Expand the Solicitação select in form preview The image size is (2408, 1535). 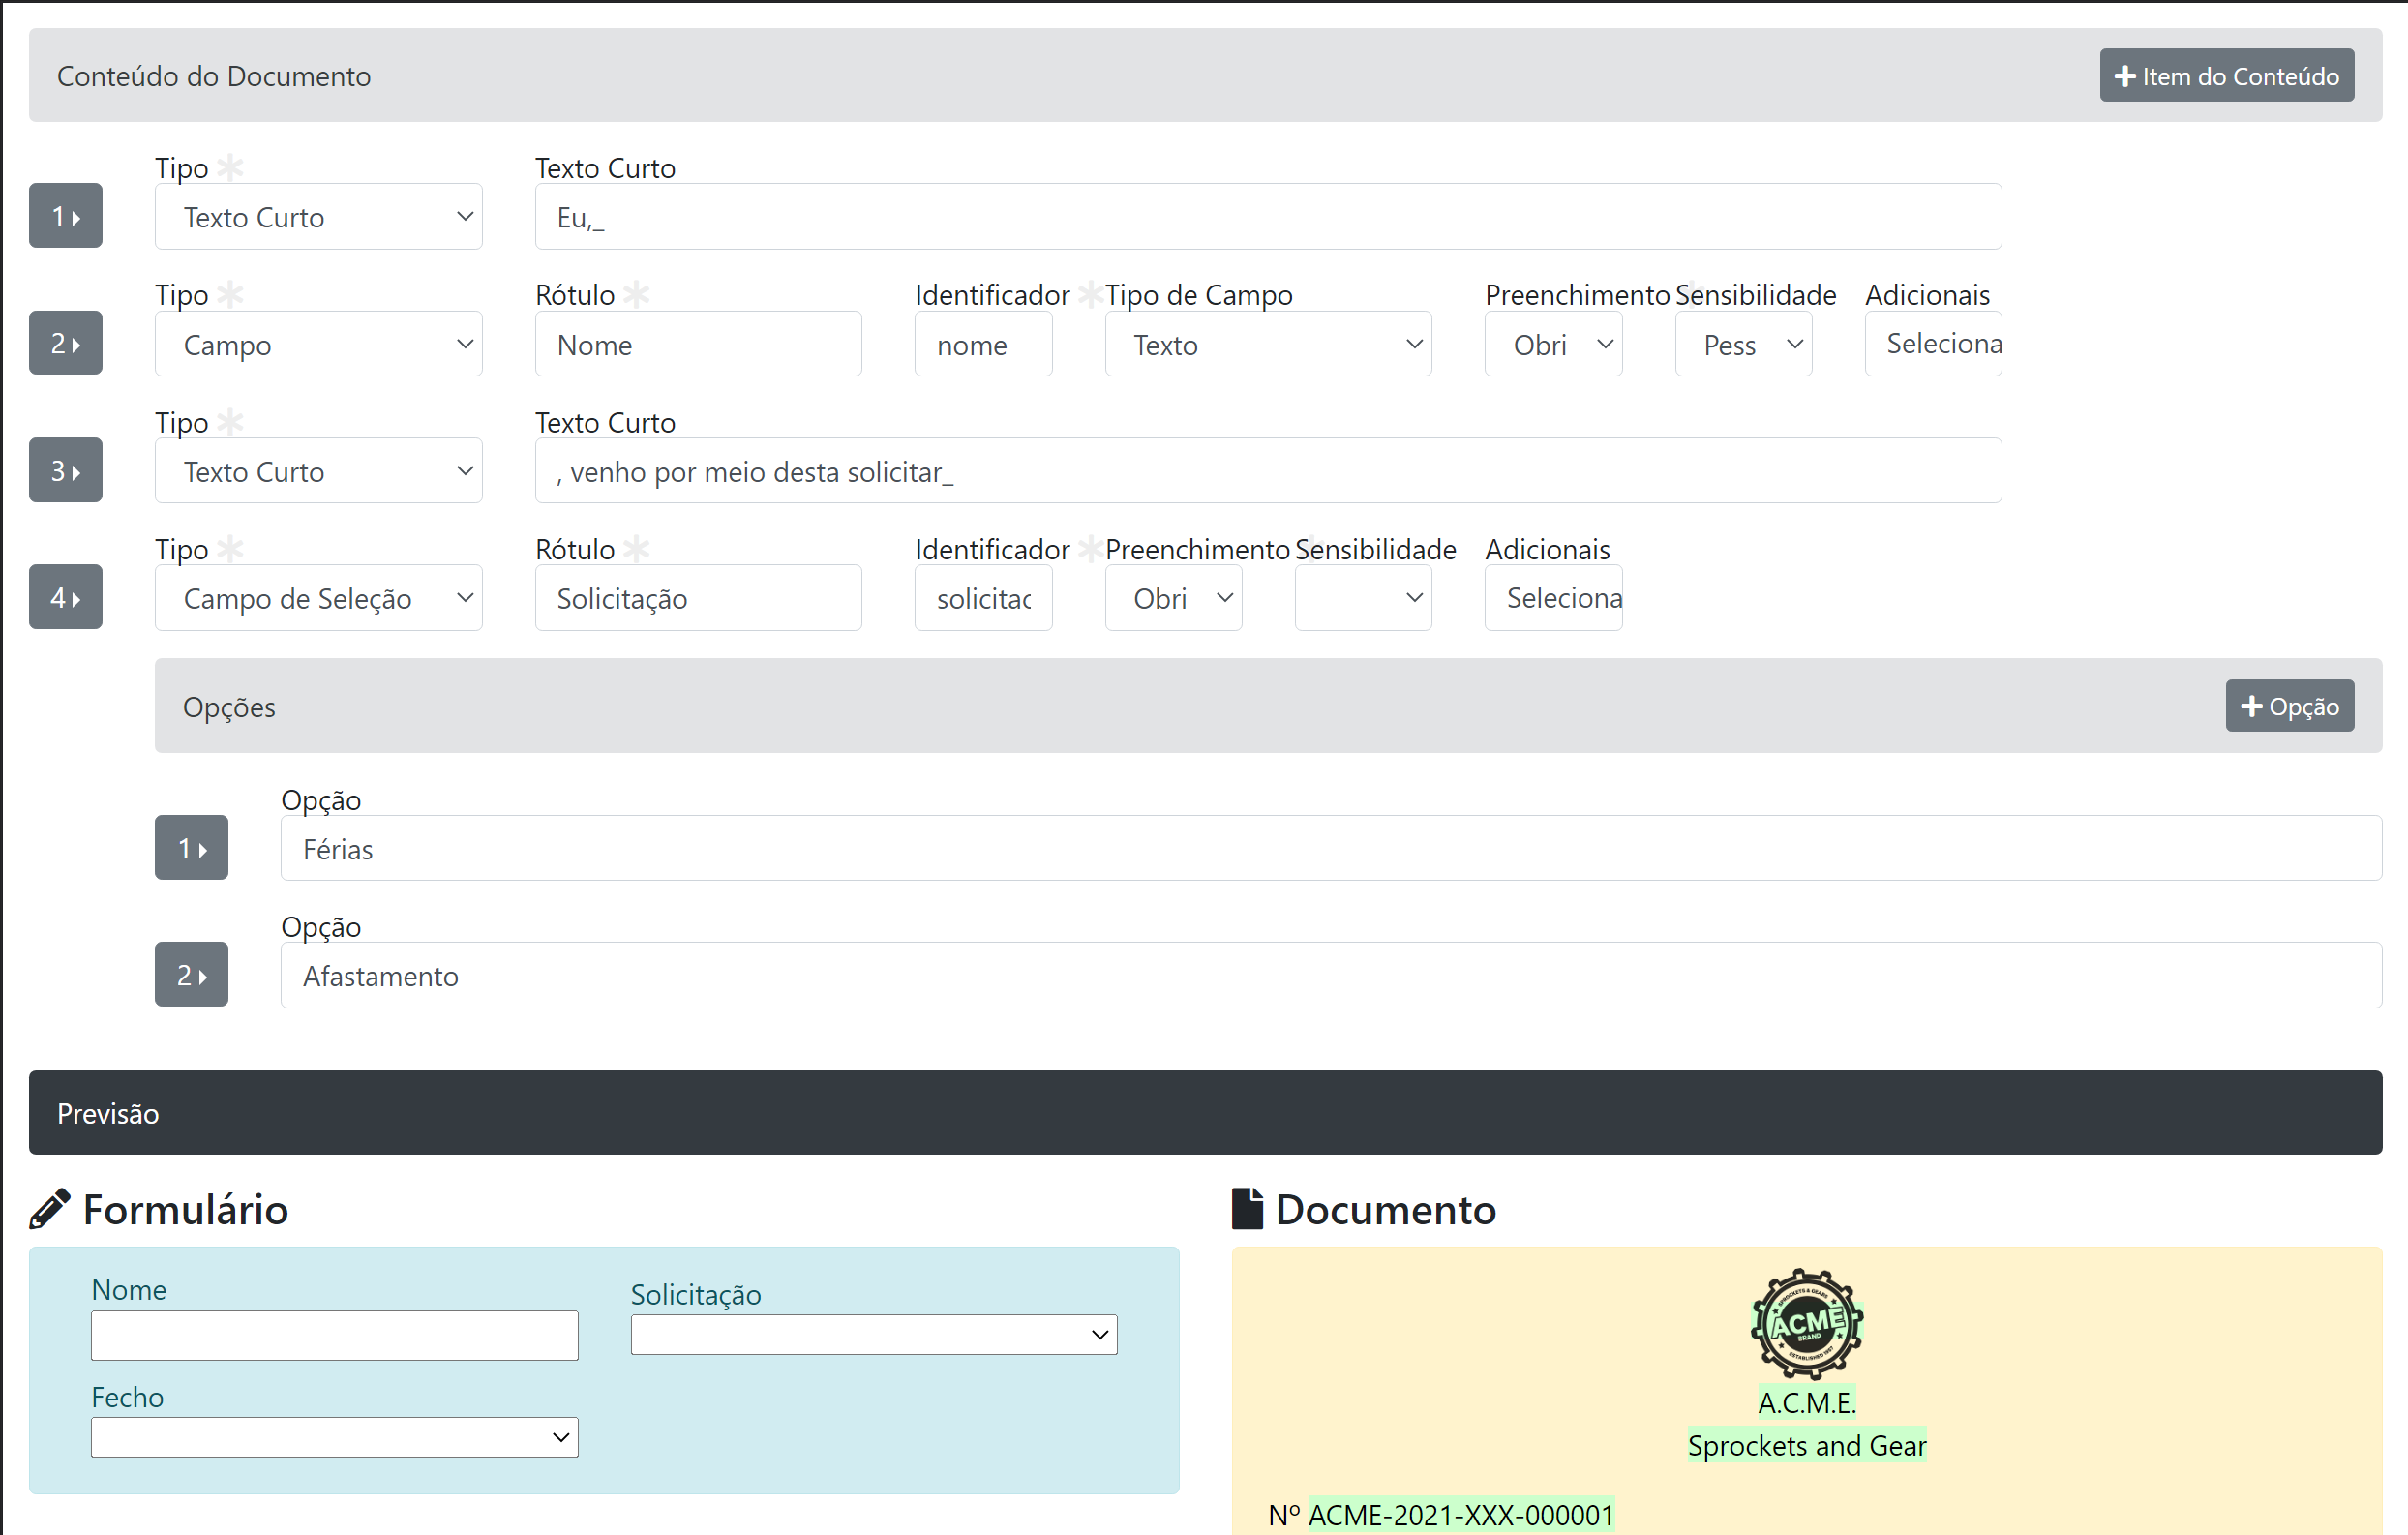coord(873,1334)
